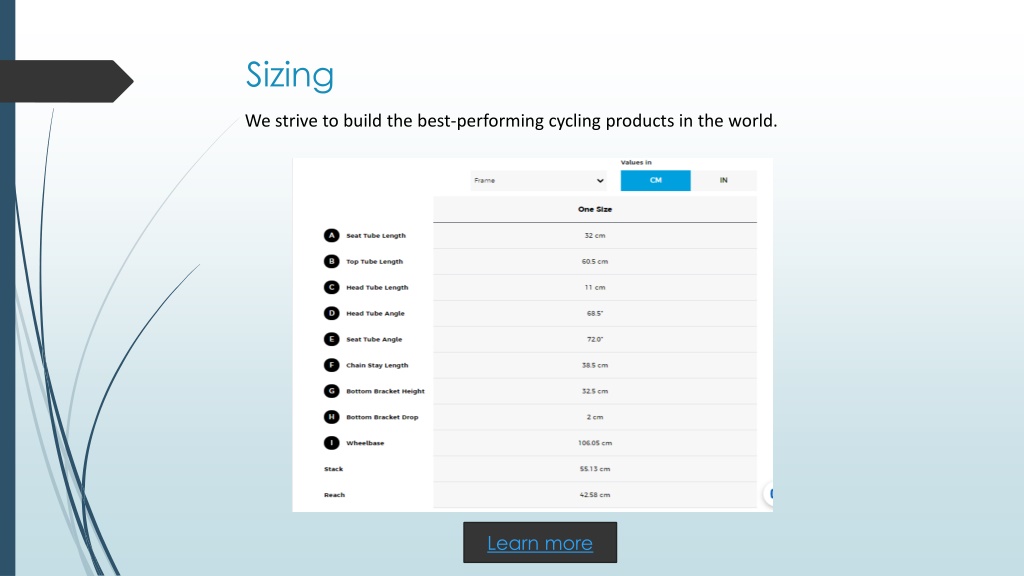Image resolution: width=1024 pixels, height=576 pixels.
Task: Click the H icon for Bottom Bracket Drop
Action: click(x=331, y=417)
